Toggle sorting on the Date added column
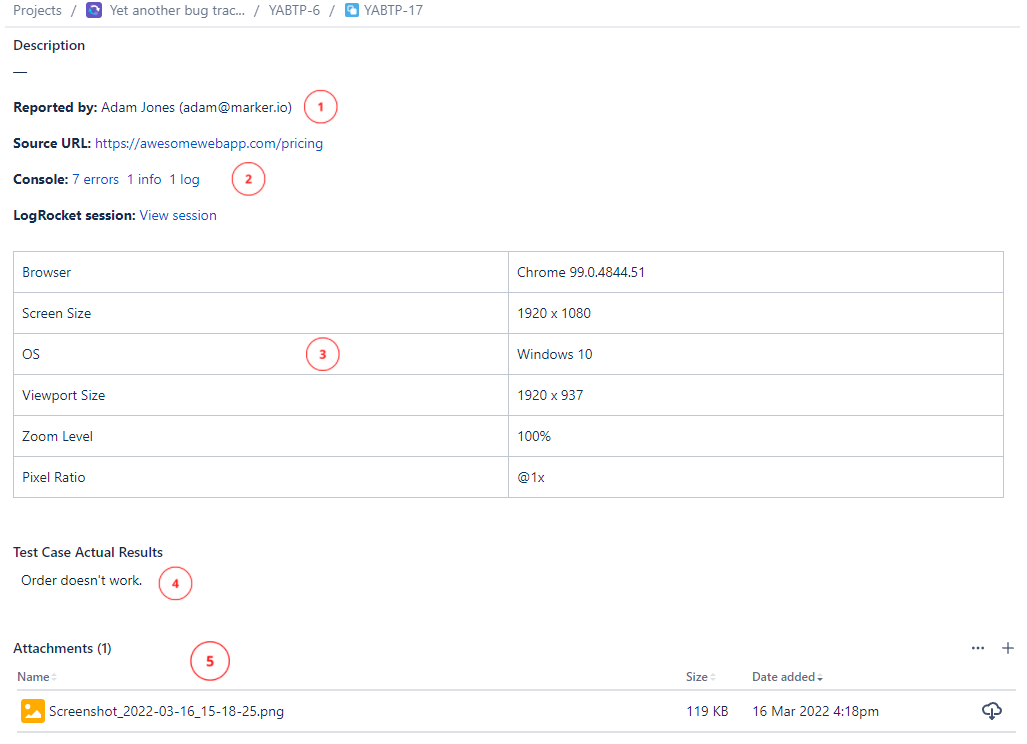This screenshot has width=1027, height=744. [786, 677]
